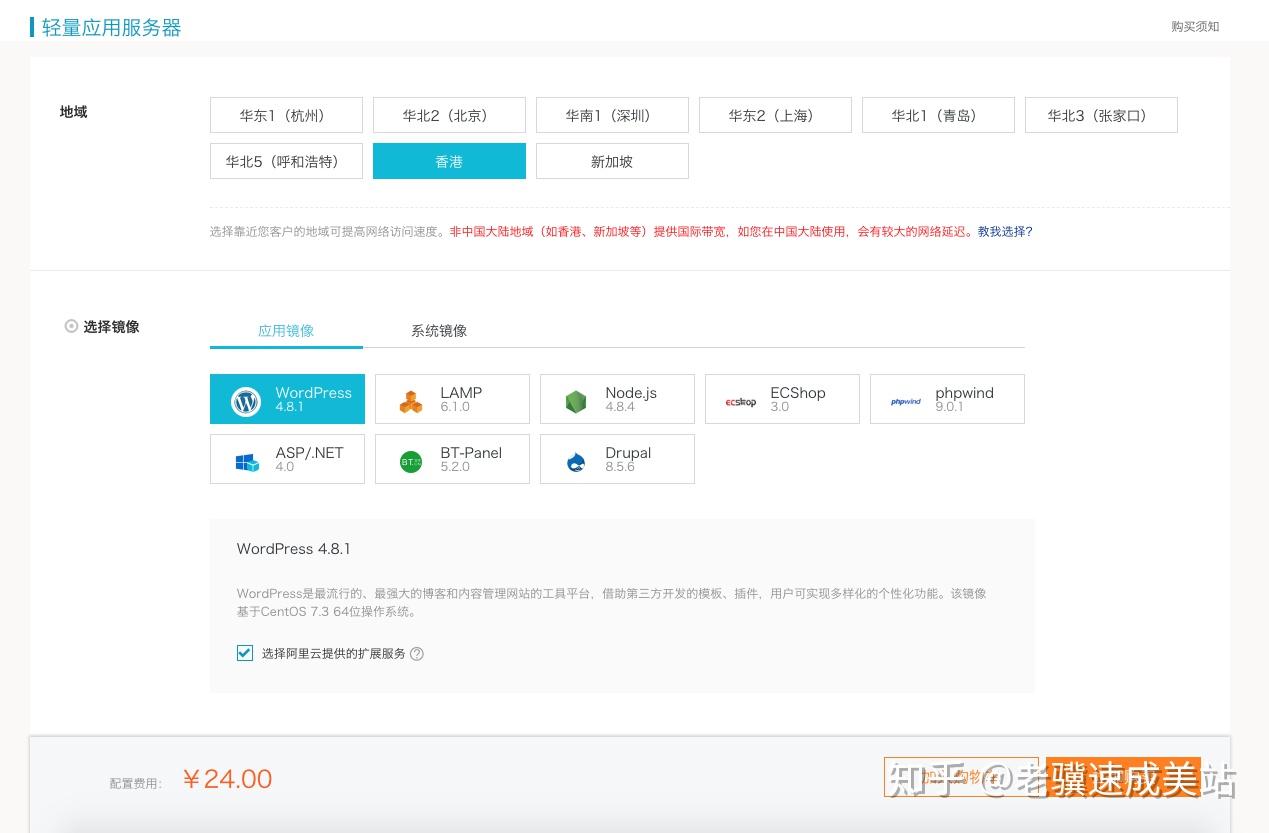Screen dimensions: 1269x833
Task: Select the WordPress 4.8.1 image icon
Action: point(246,401)
